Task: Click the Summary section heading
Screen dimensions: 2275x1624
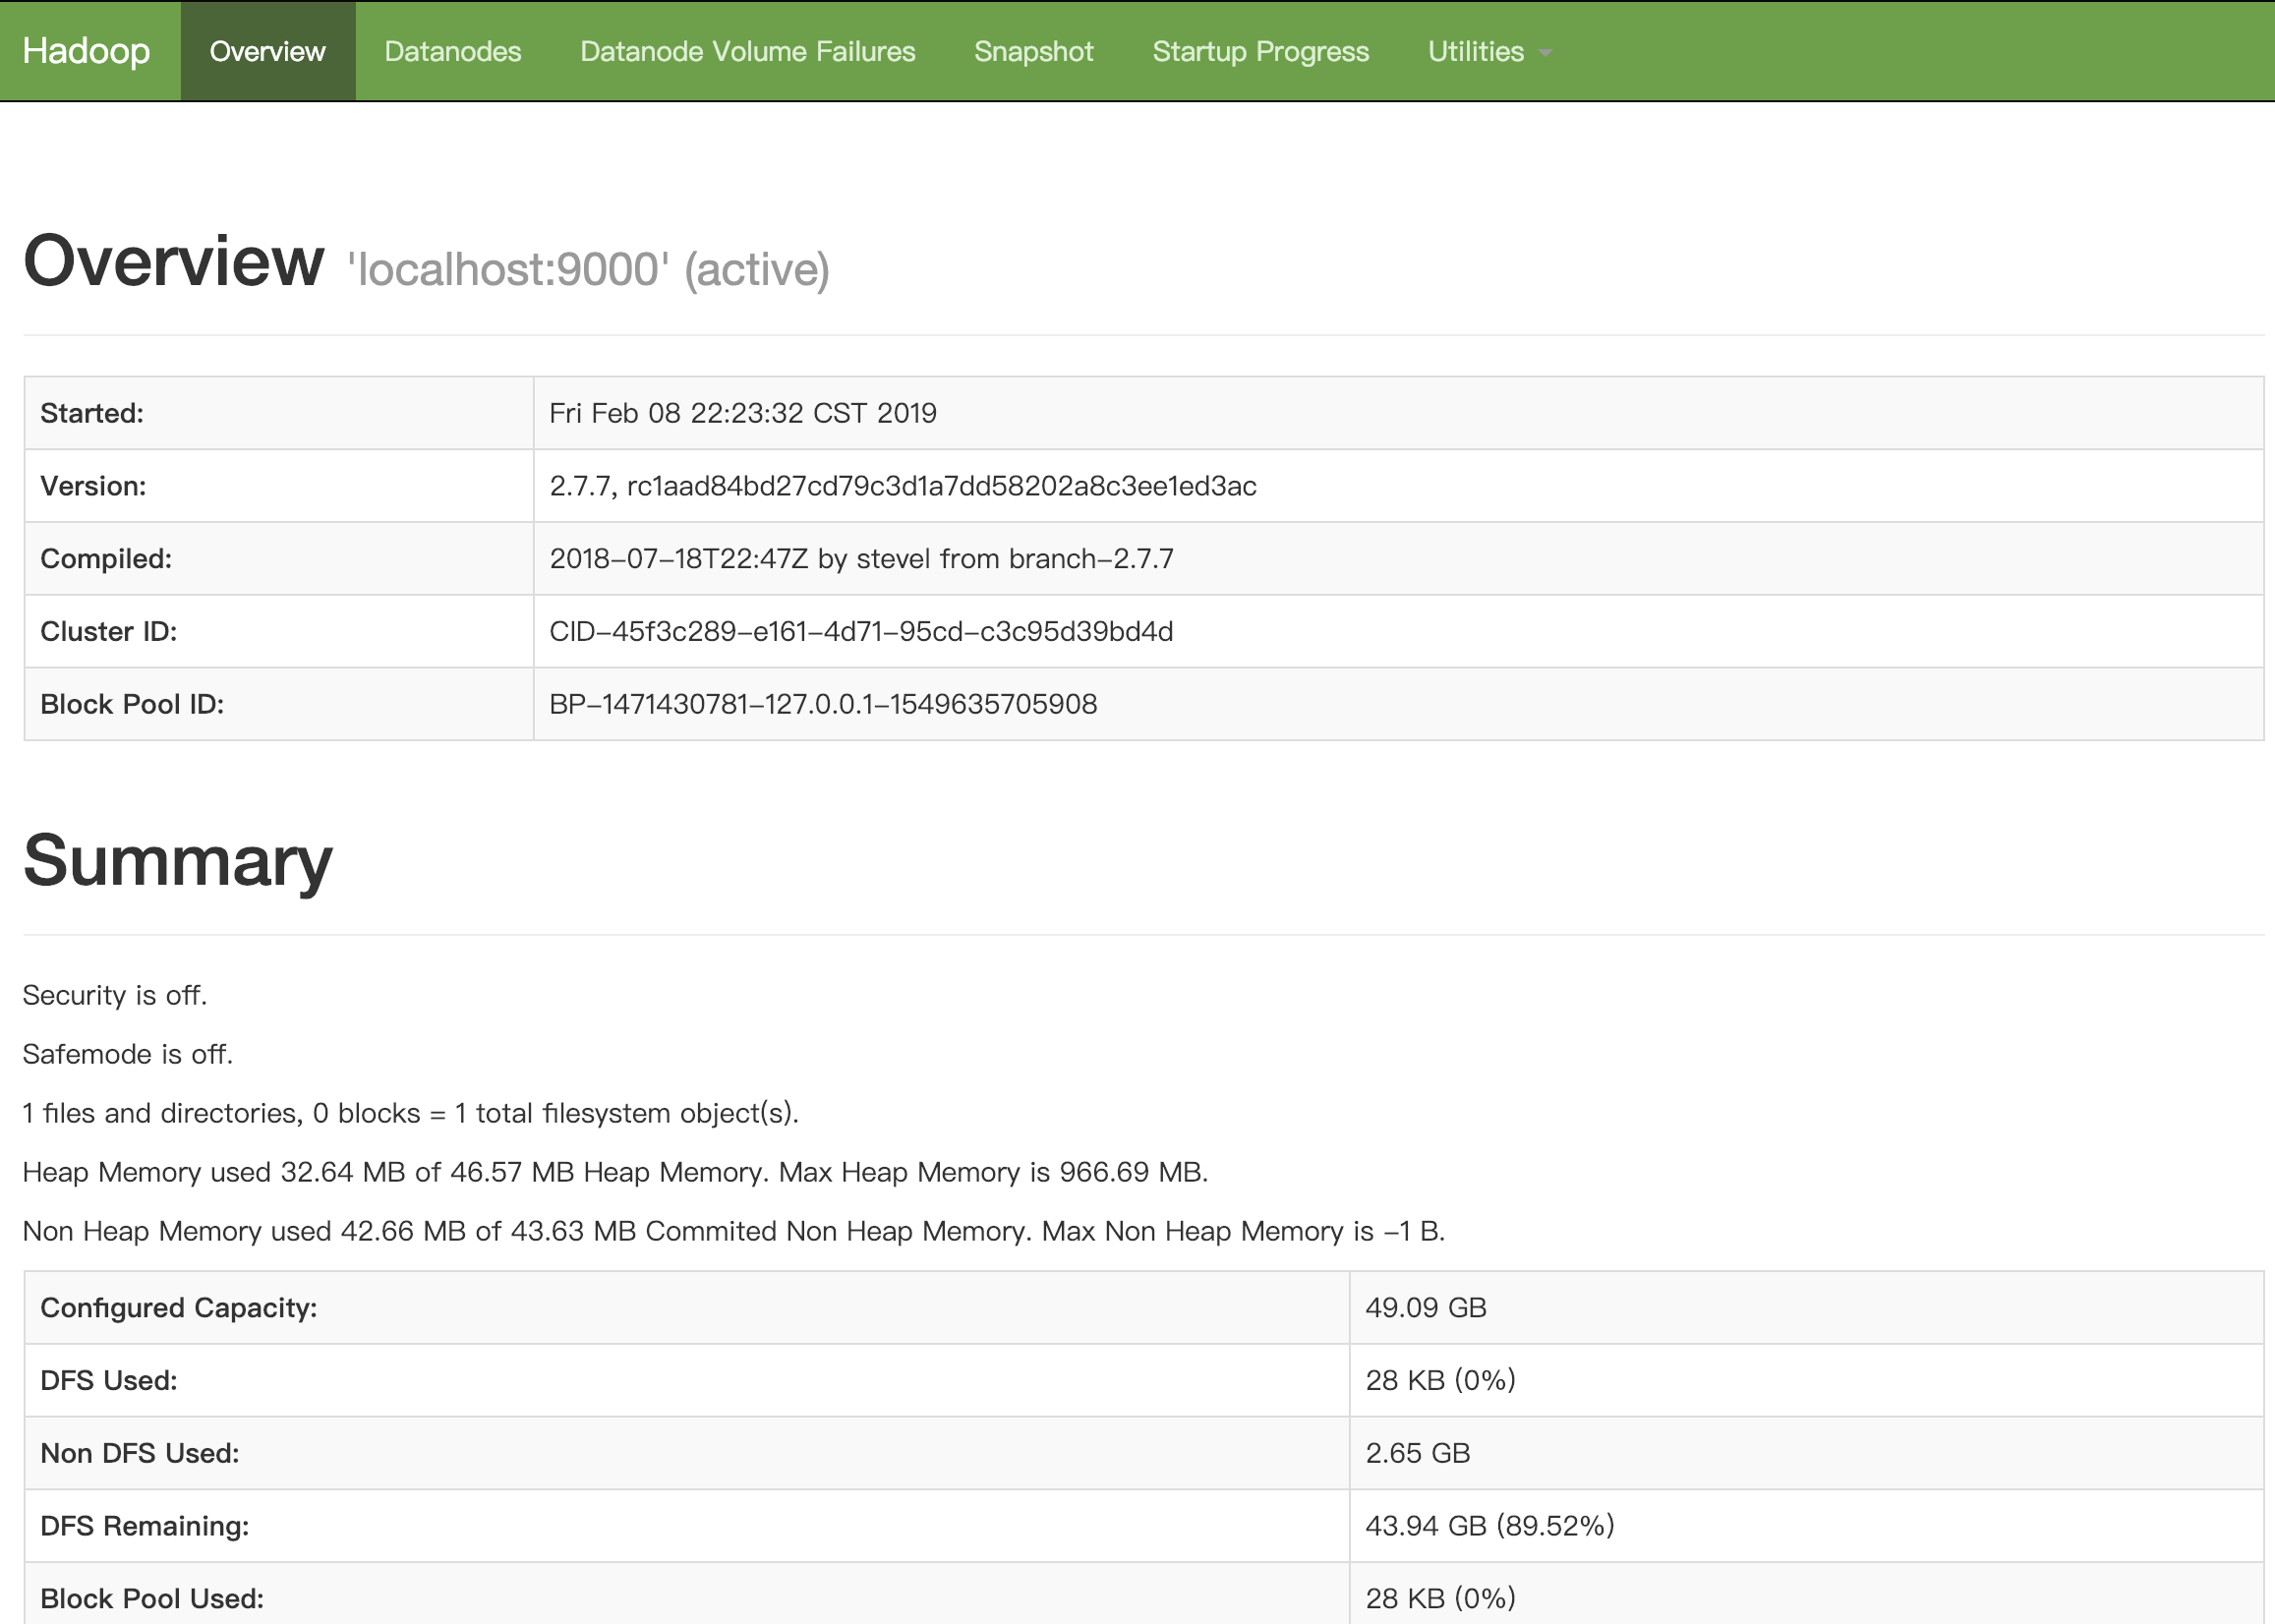Action: point(177,861)
